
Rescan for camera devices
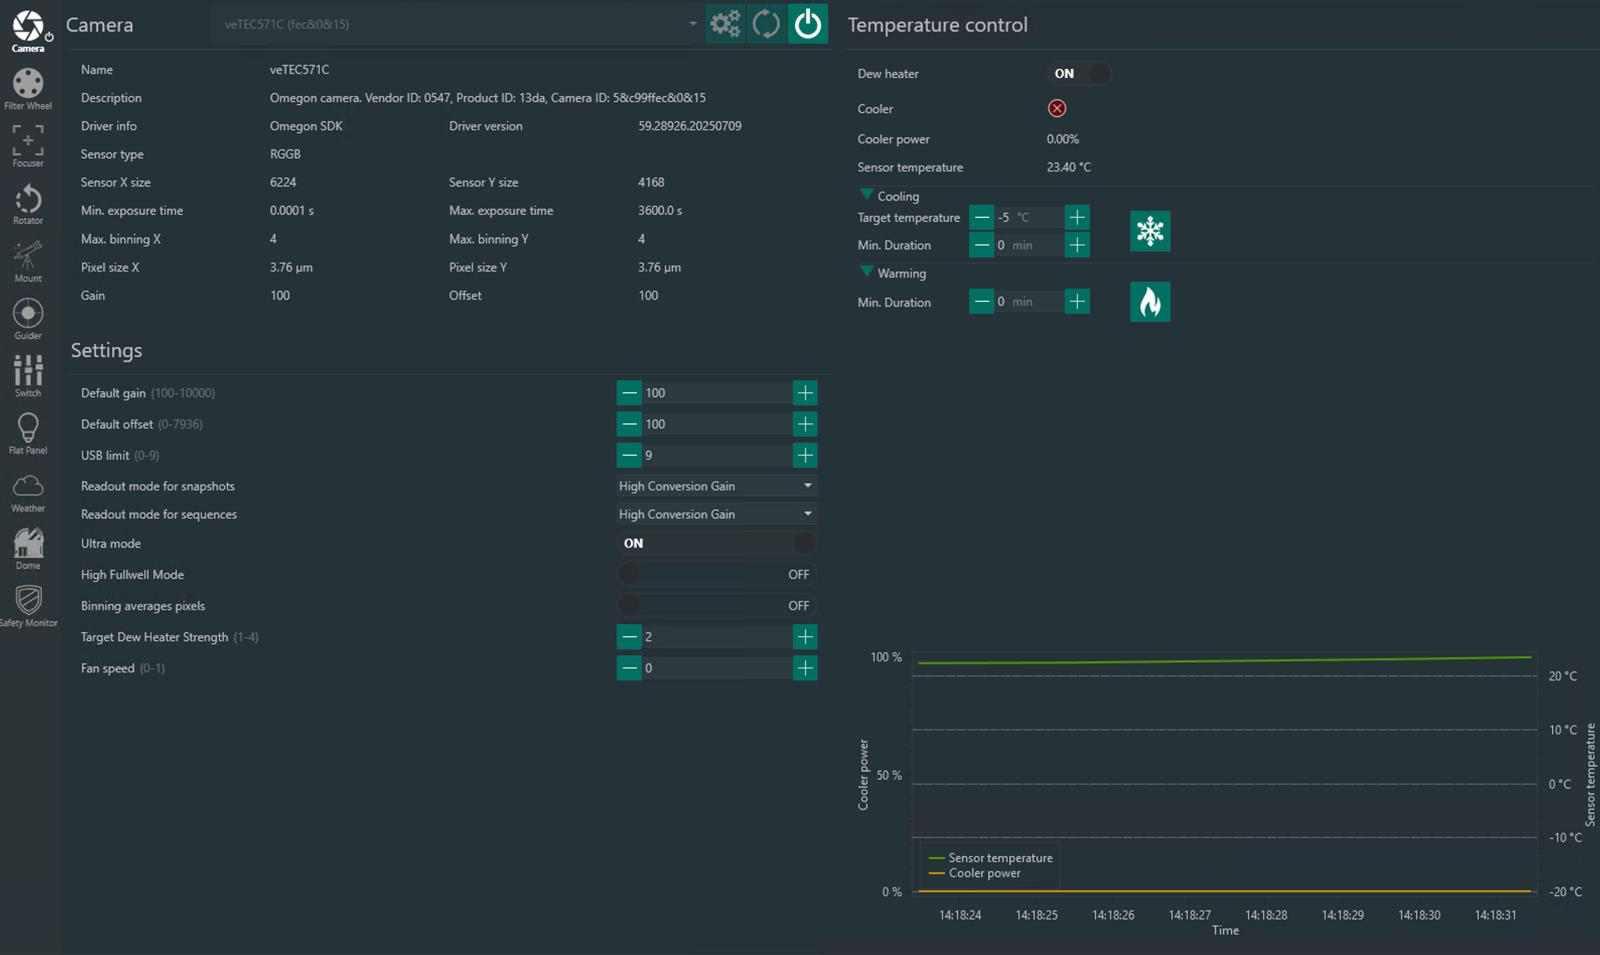pos(766,24)
